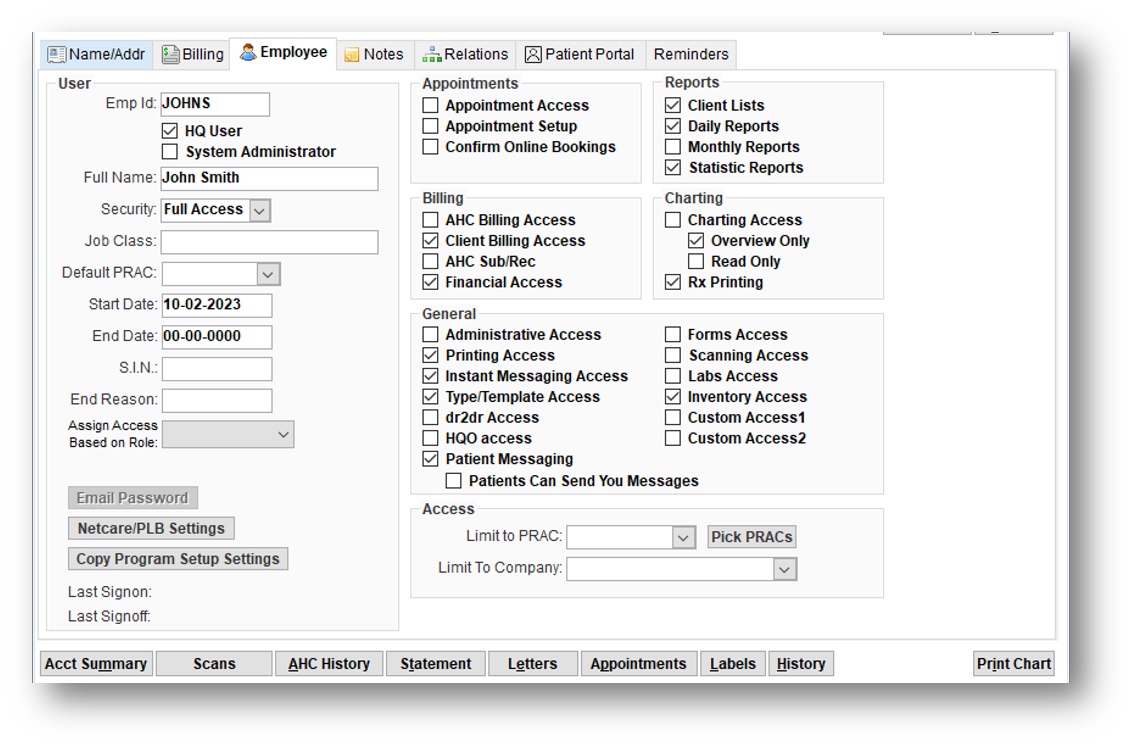
Task: Toggle Financial Access checkbox
Action: tap(431, 282)
